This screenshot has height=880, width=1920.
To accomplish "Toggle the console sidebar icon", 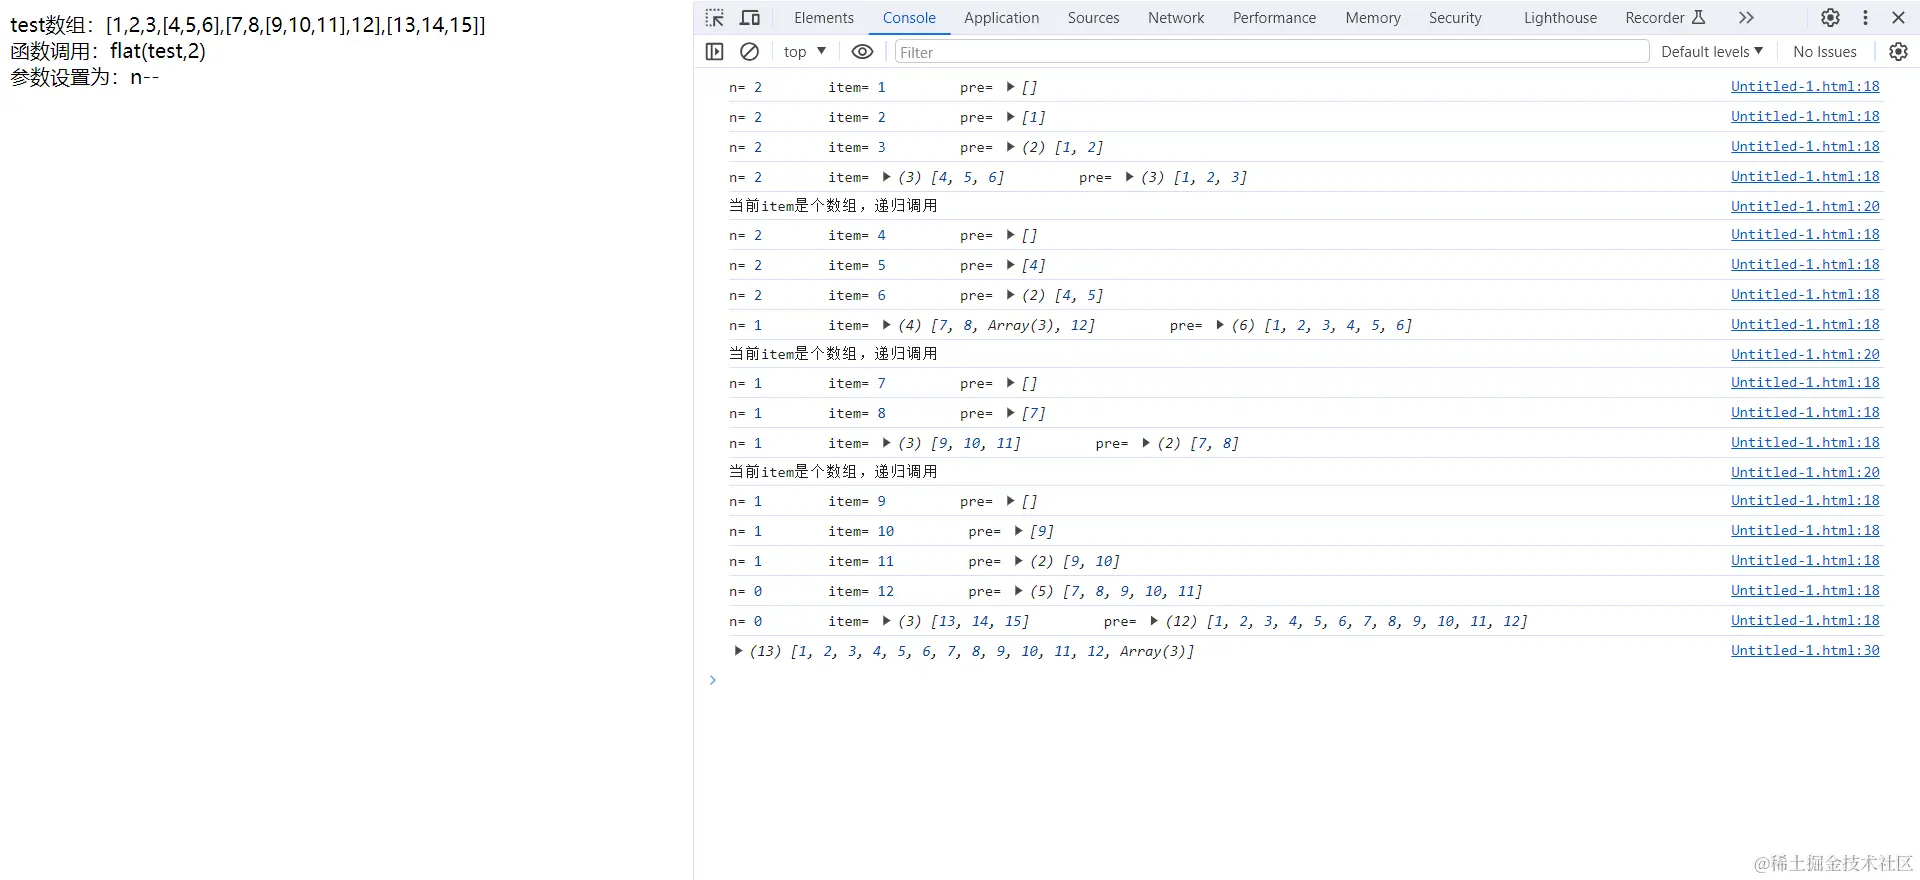I will (714, 52).
